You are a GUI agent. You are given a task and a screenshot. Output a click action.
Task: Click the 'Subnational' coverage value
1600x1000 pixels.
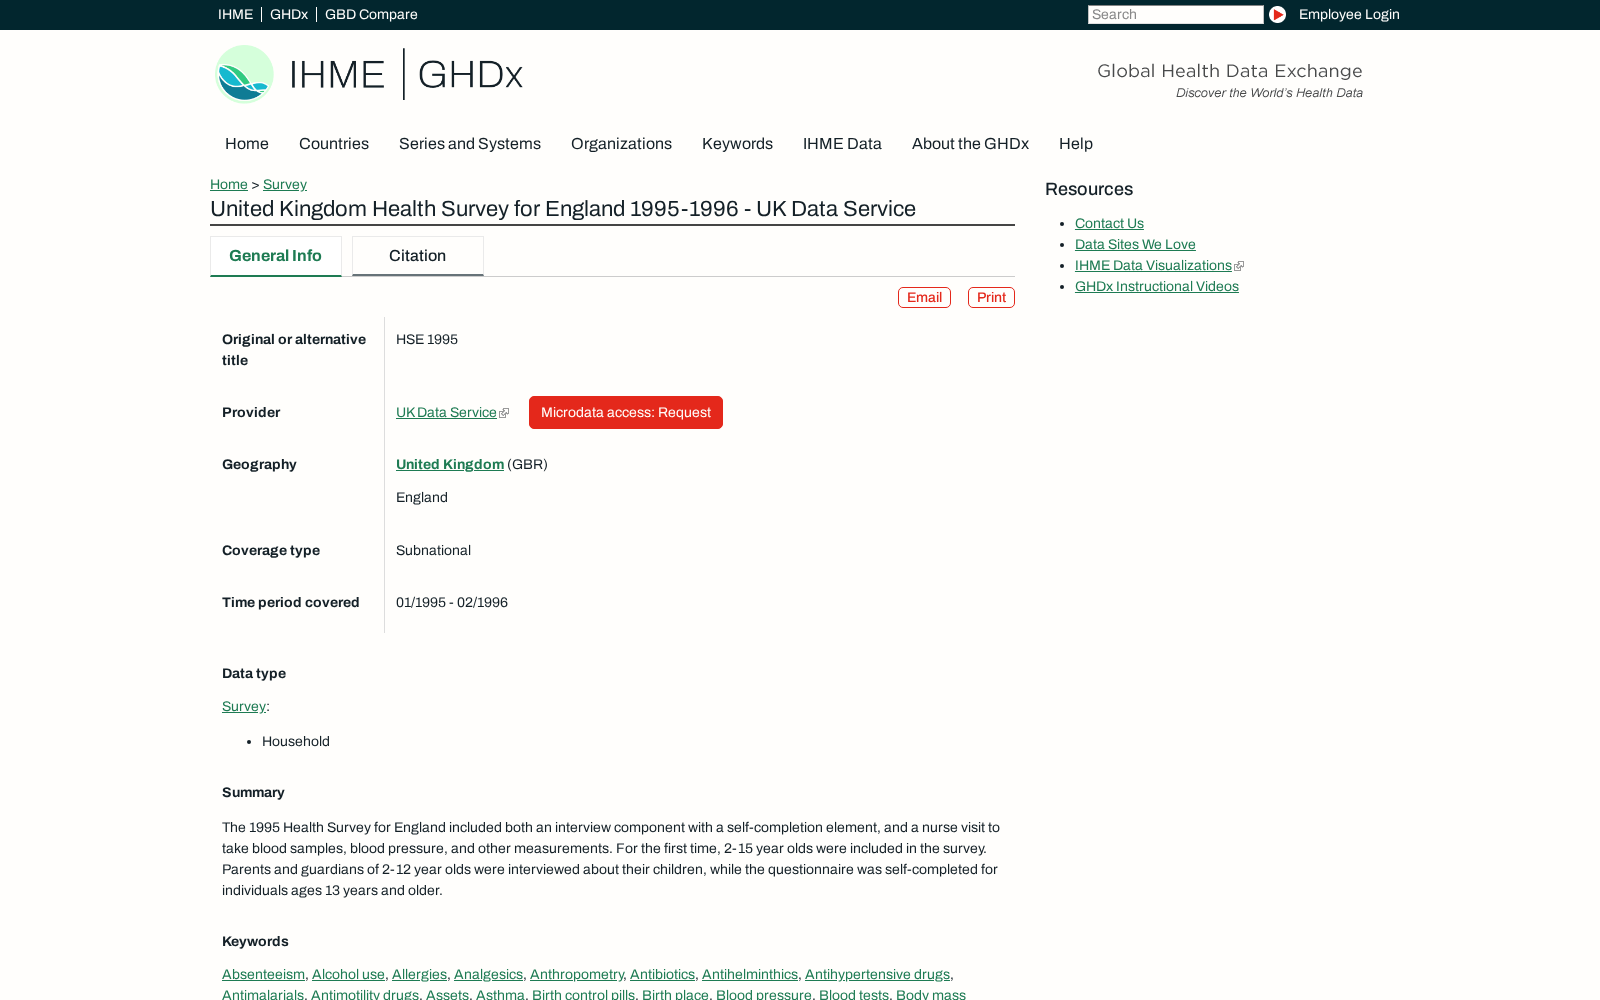(x=433, y=550)
